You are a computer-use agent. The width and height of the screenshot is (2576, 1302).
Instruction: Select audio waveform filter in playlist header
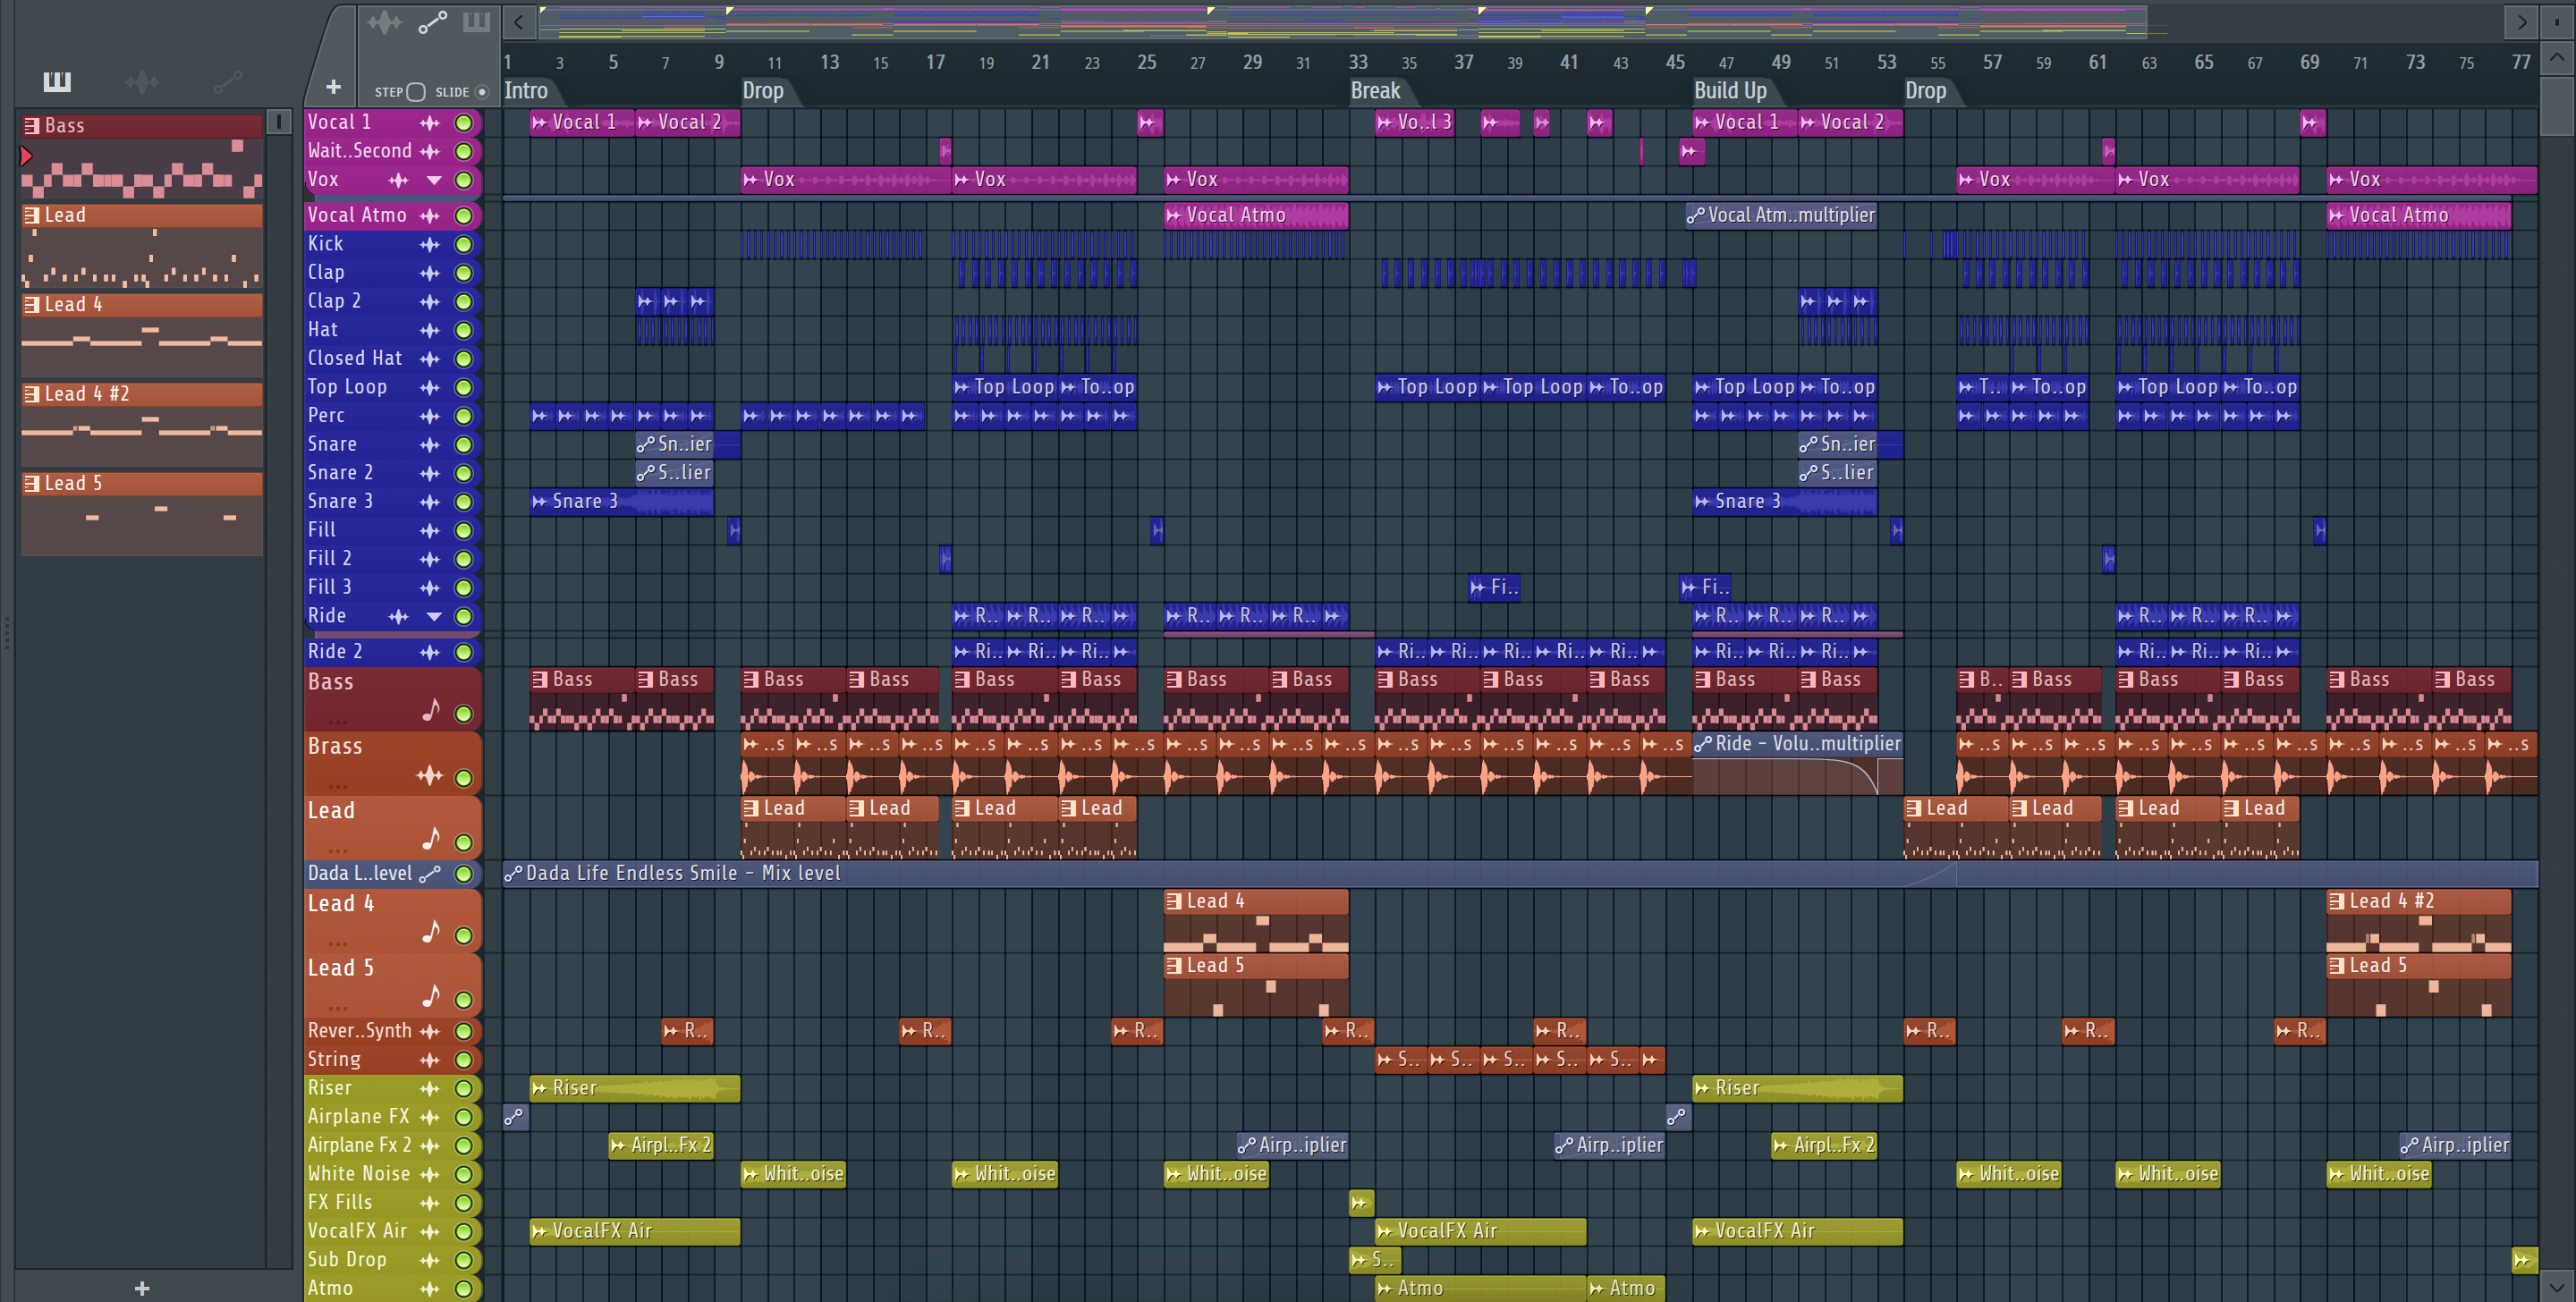pos(385,22)
